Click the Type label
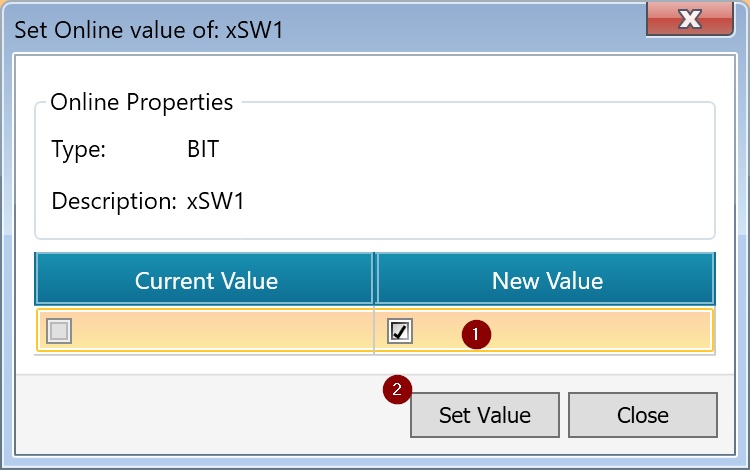Image resolution: width=750 pixels, height=470 pixels. tap(78, 151)
